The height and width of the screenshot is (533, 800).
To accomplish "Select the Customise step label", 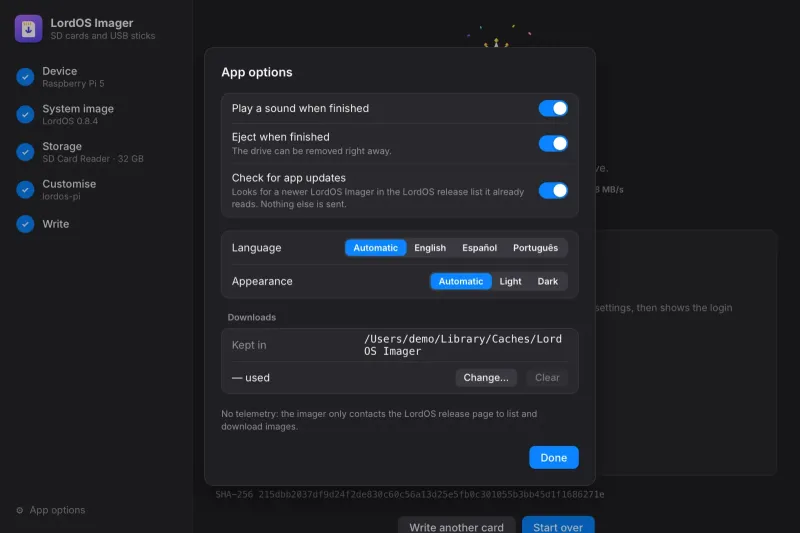I will 69,184.
